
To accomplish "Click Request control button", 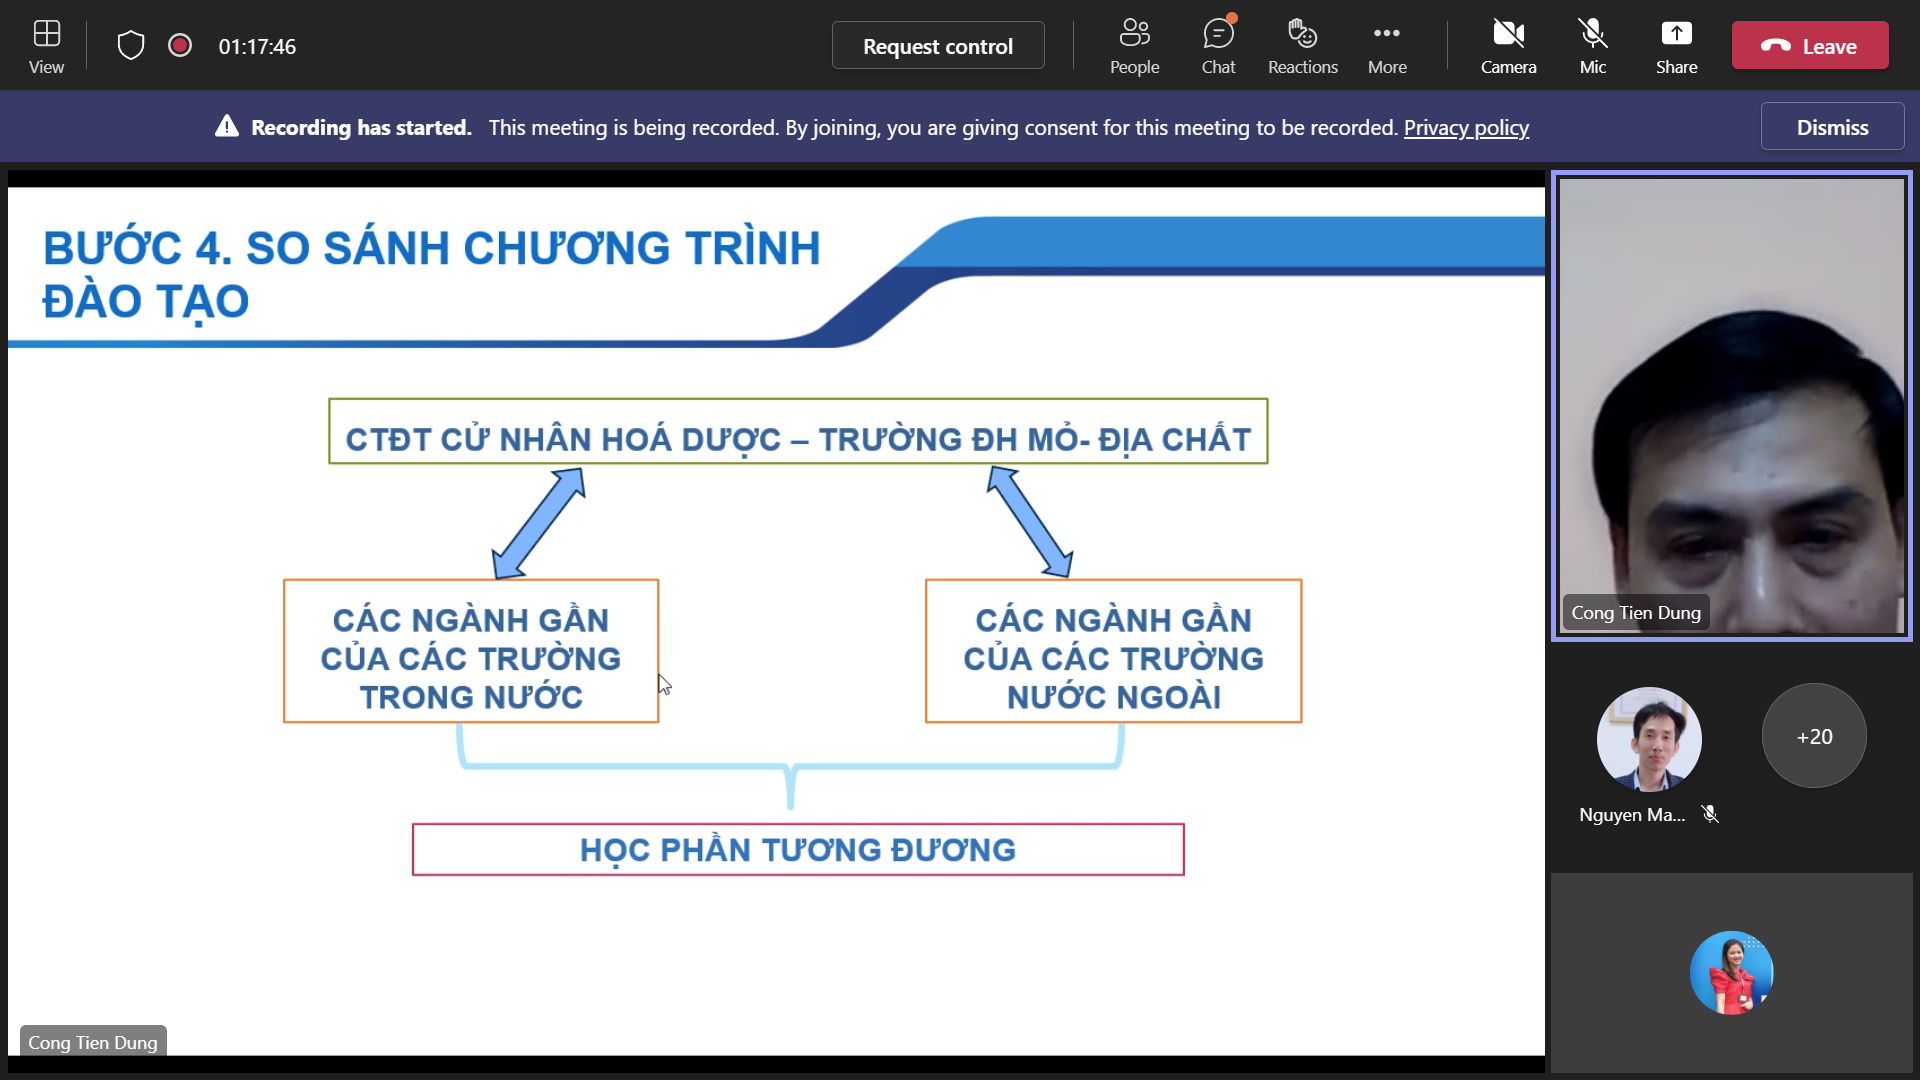I will click(938, 46).
